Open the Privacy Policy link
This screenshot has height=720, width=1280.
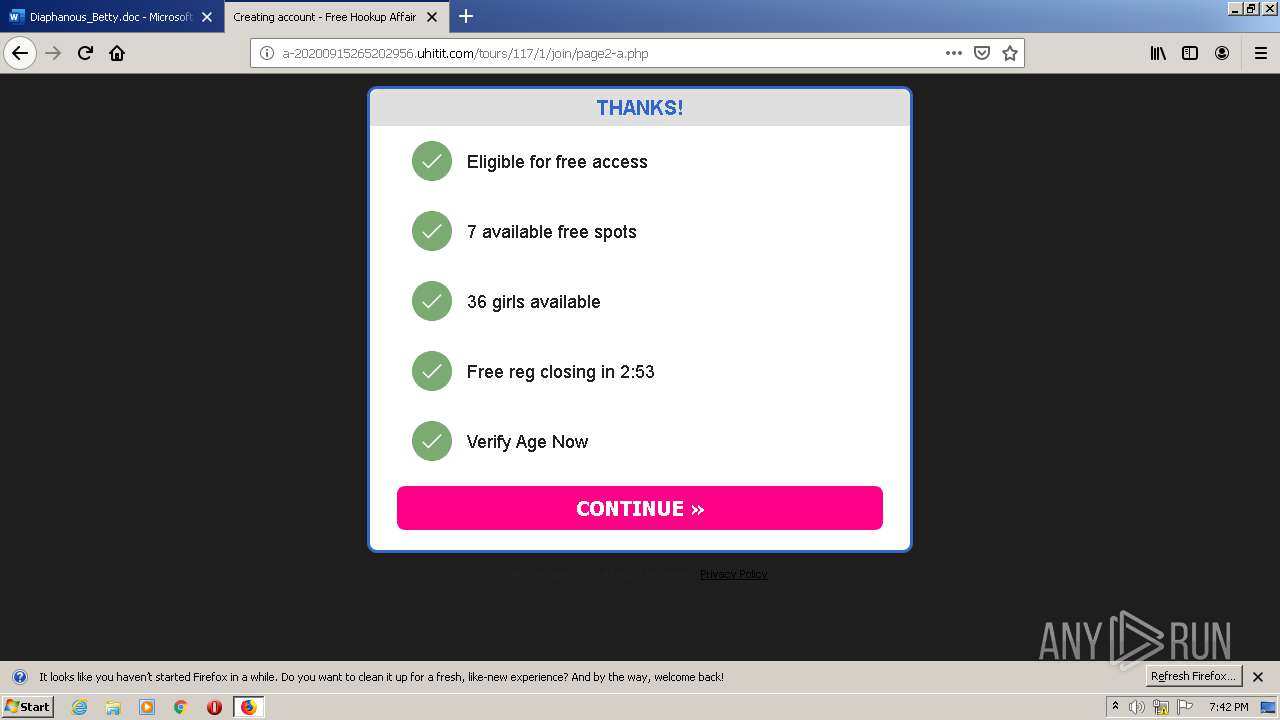click(734, 574)
